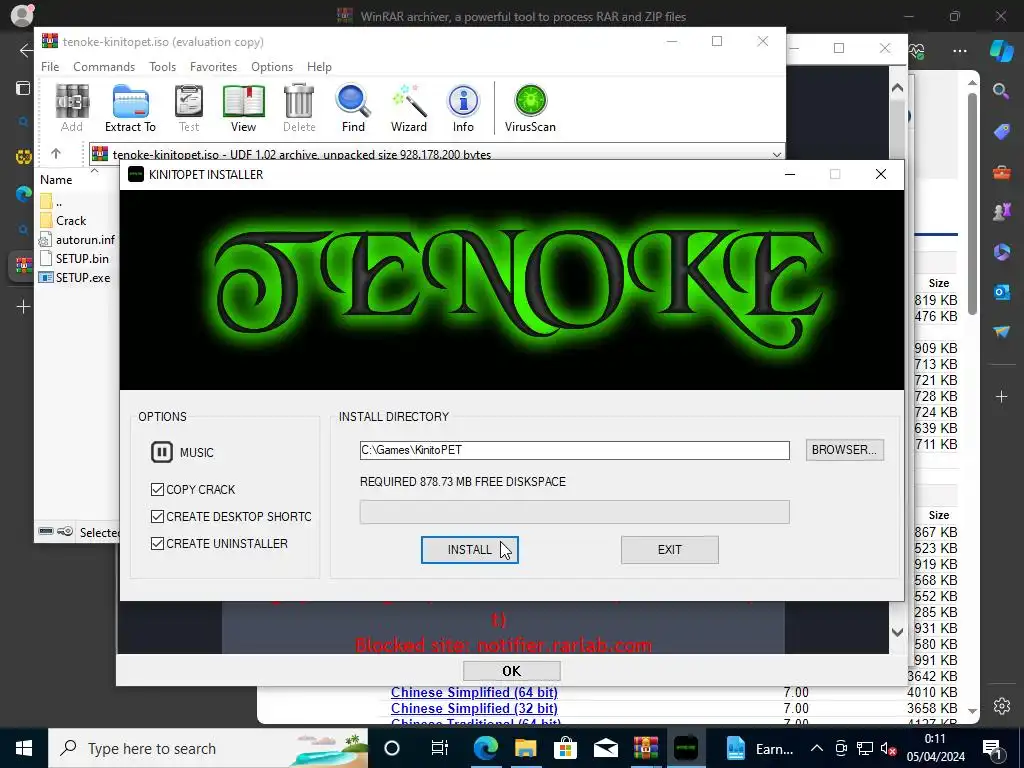Click the Edge profile avatar icon
This screenshot has height=768, width=1024.
[x=23, y=14]
